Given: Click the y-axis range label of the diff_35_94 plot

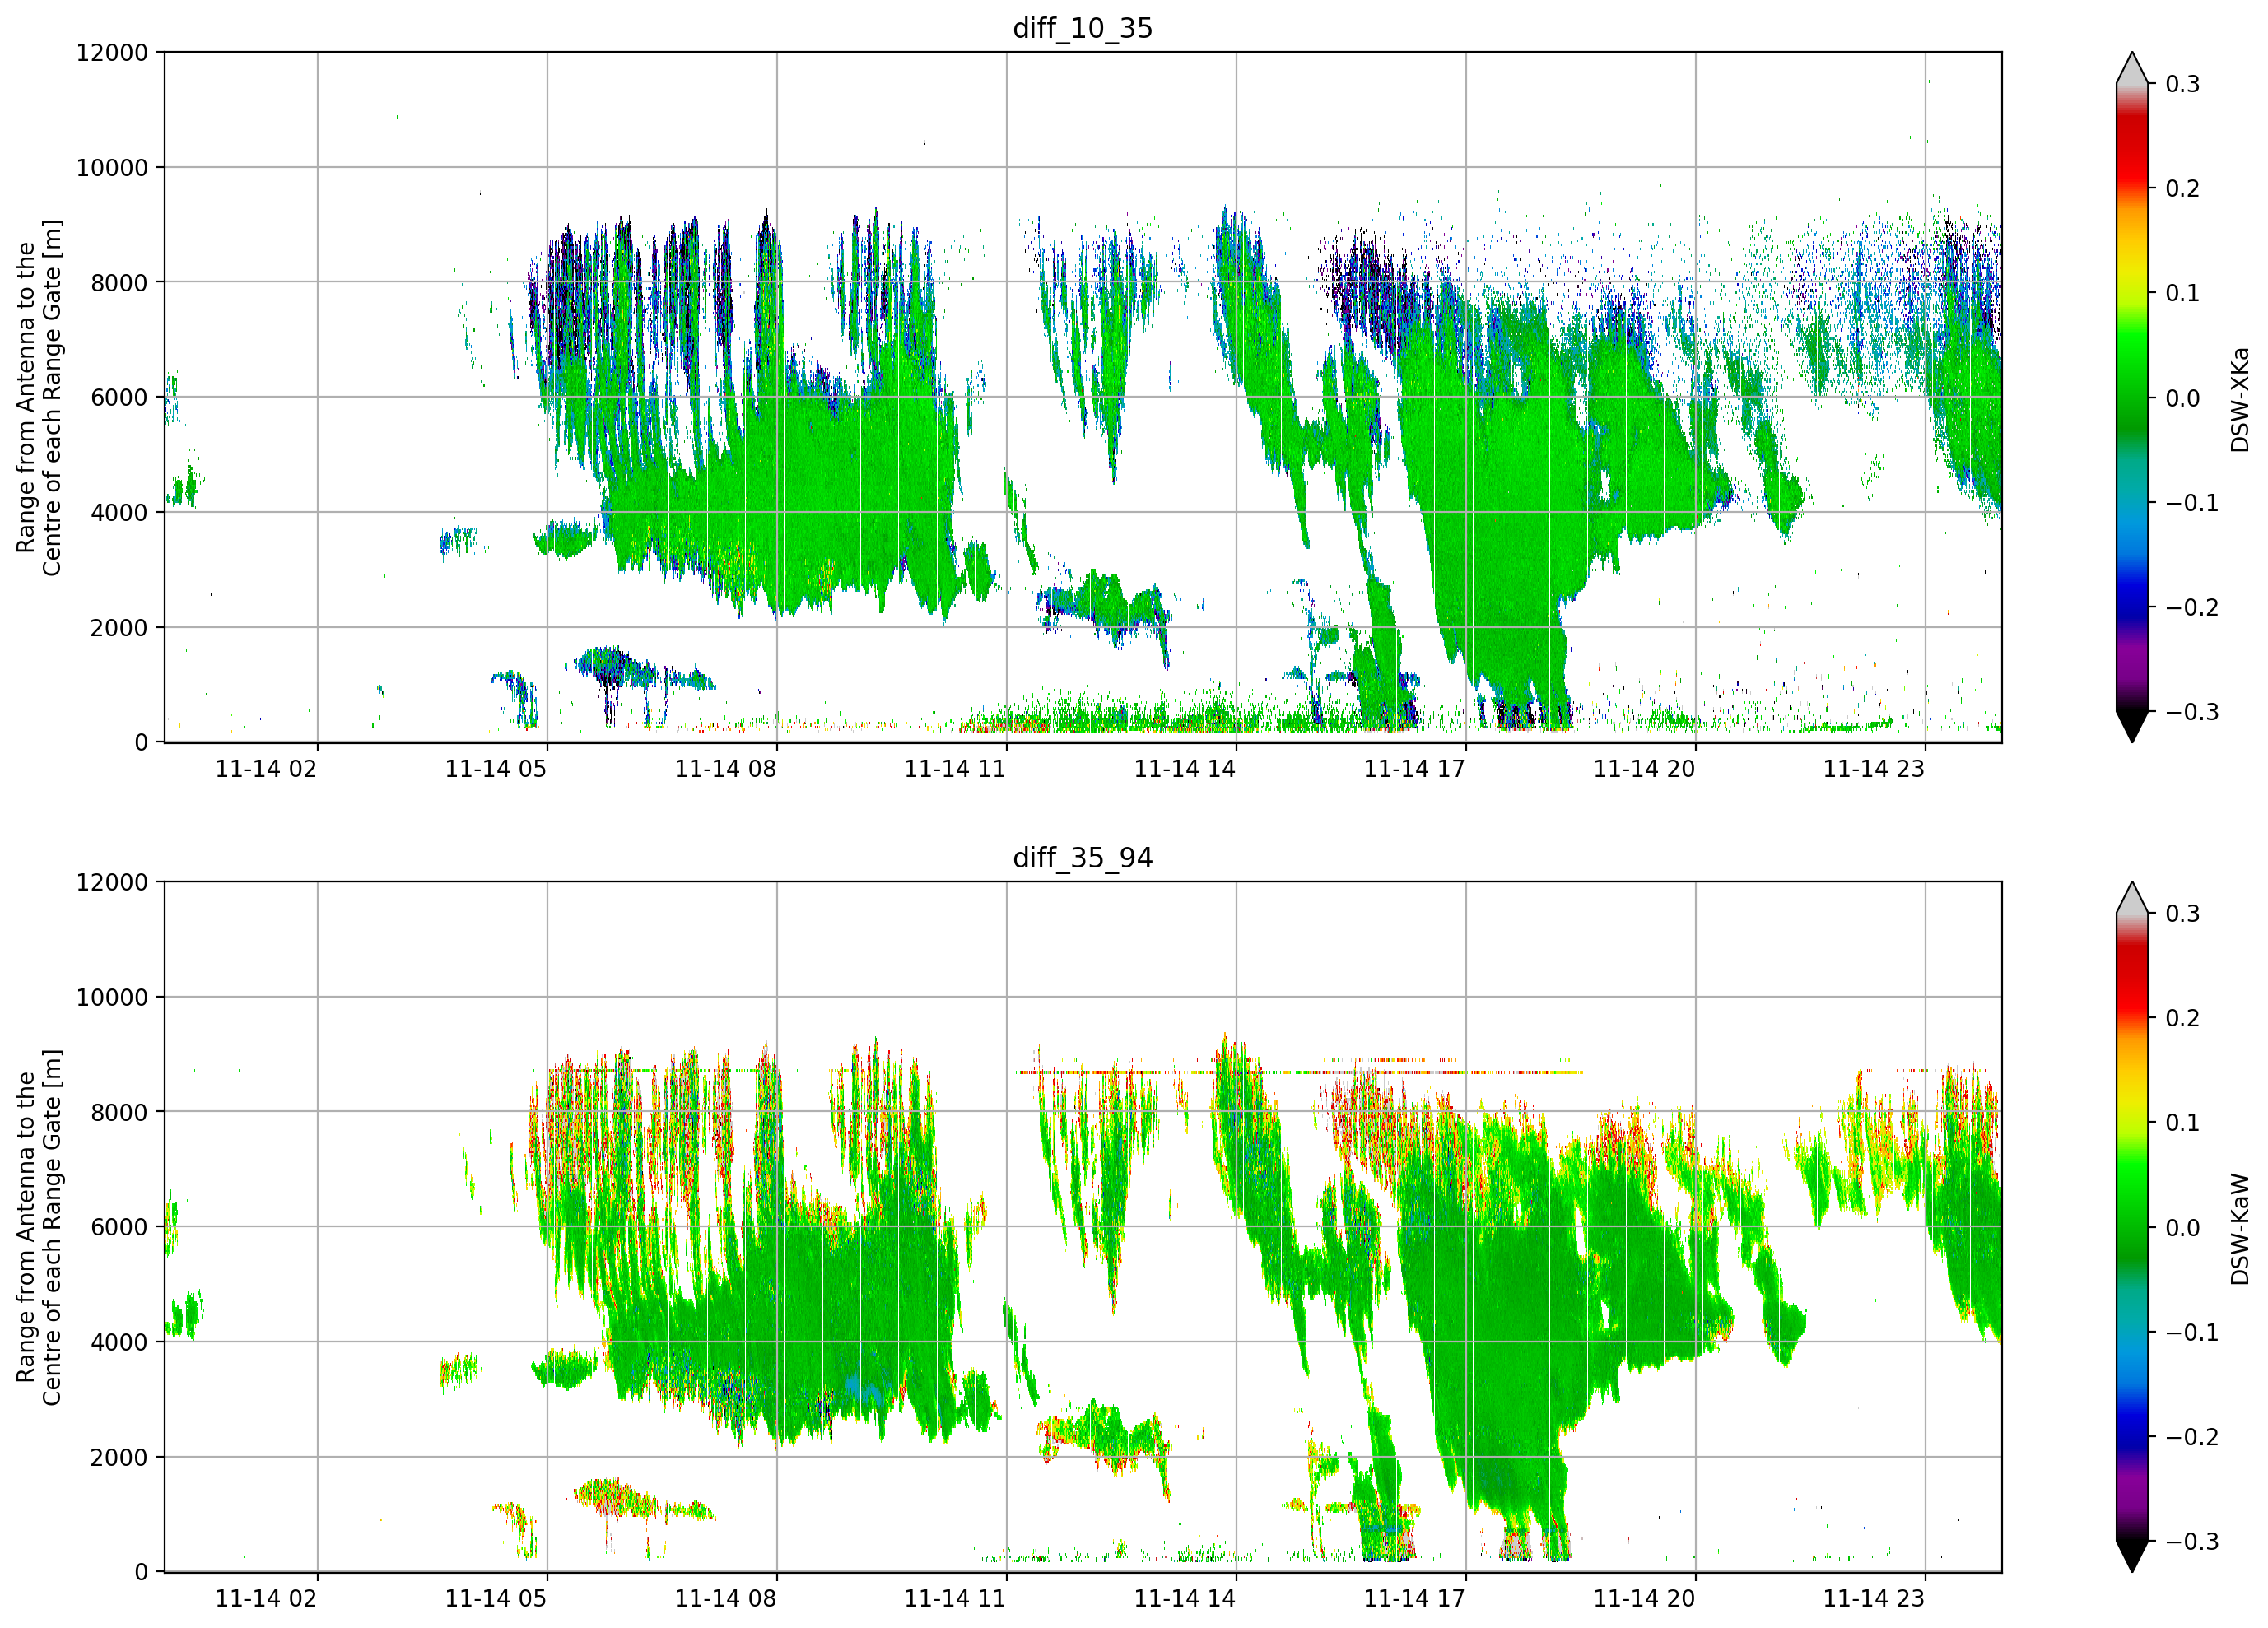Looking at the screenshot, I should click(39, 1227).
